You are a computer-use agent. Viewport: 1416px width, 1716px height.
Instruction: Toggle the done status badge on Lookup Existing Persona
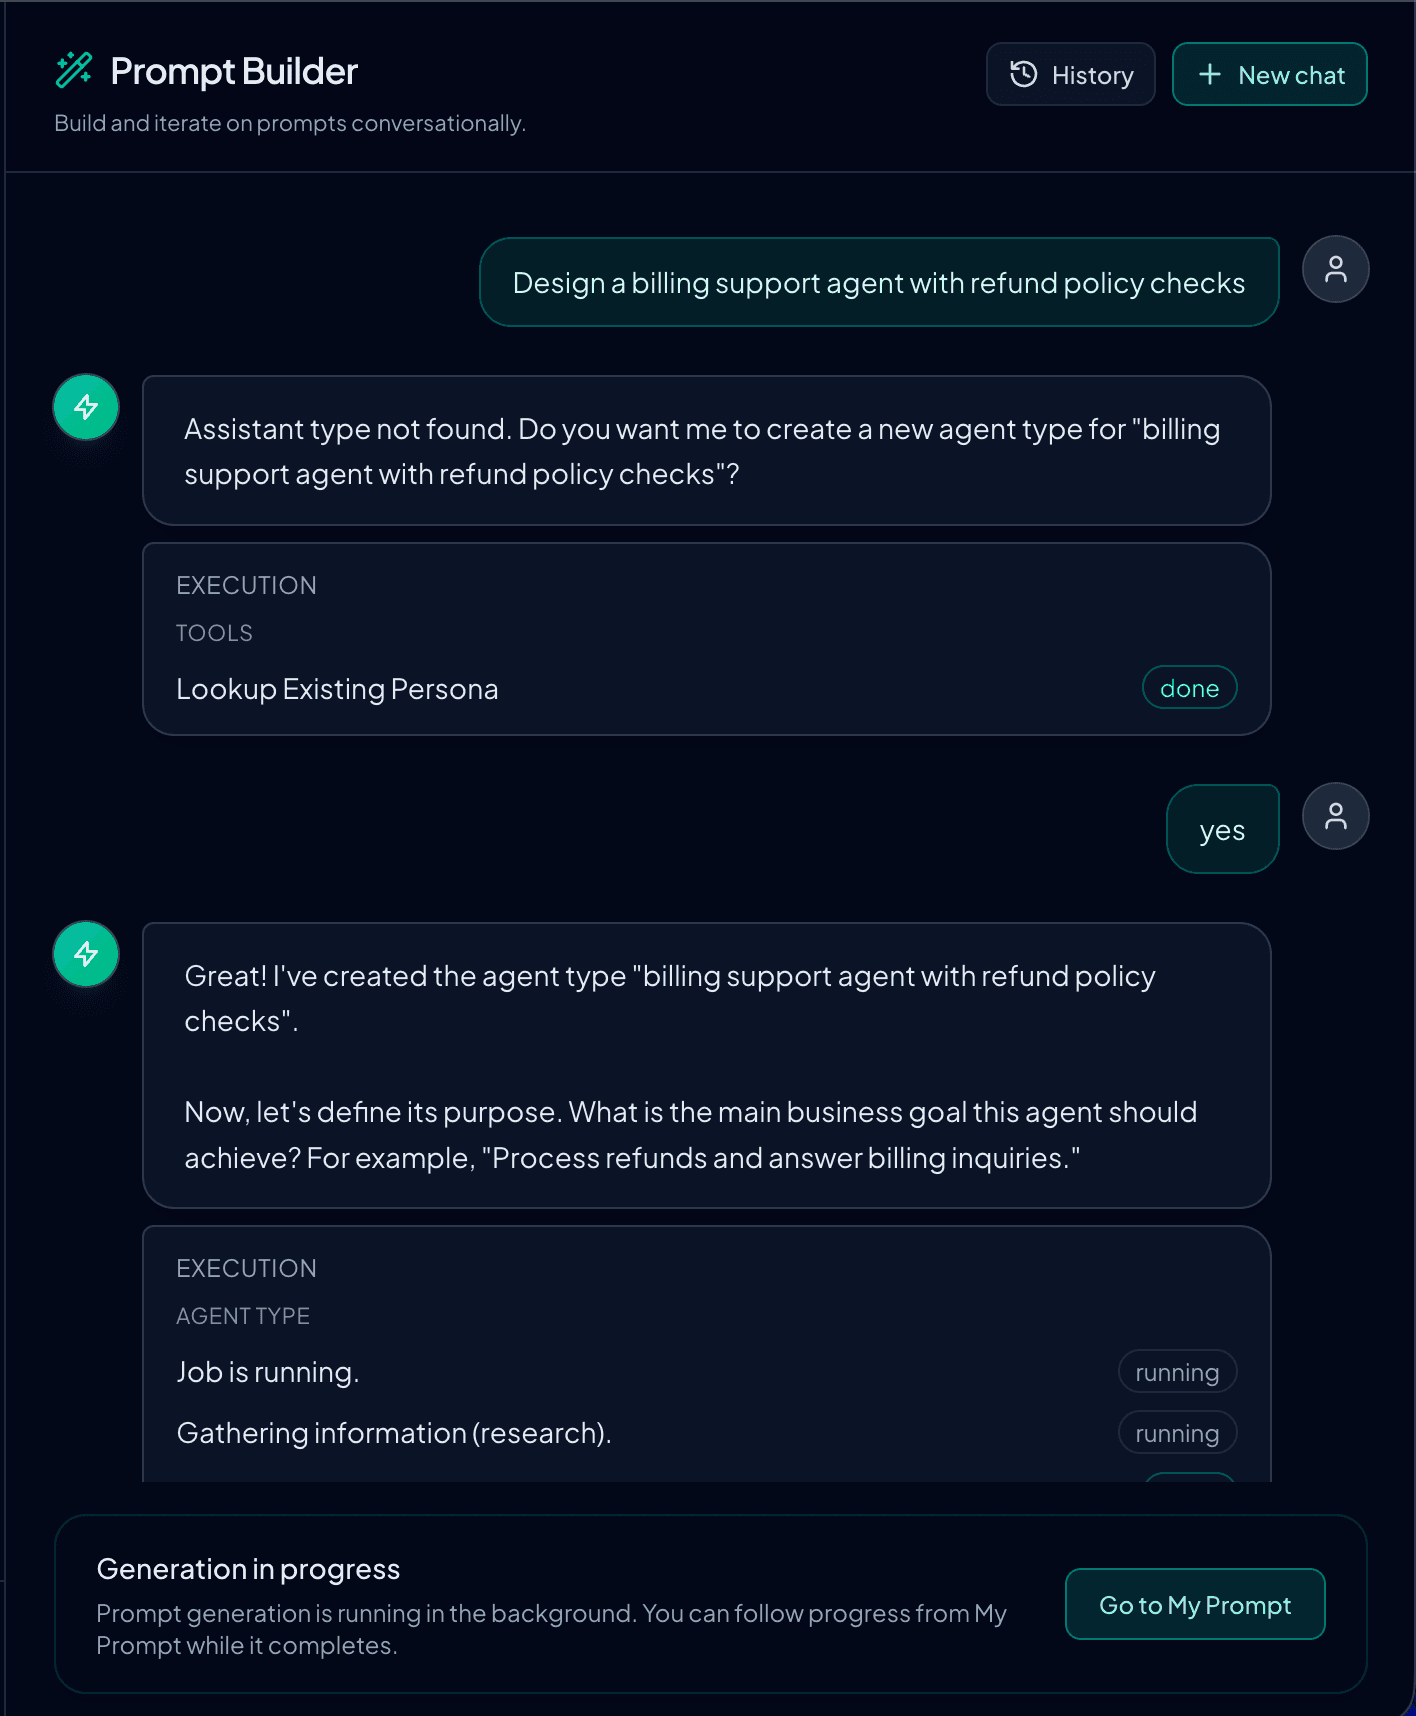click(1189, 687)
